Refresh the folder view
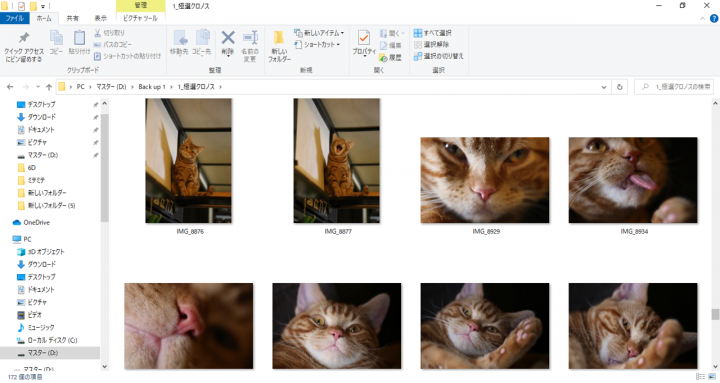The image size is (720, 383). click(x=619, y=87)
